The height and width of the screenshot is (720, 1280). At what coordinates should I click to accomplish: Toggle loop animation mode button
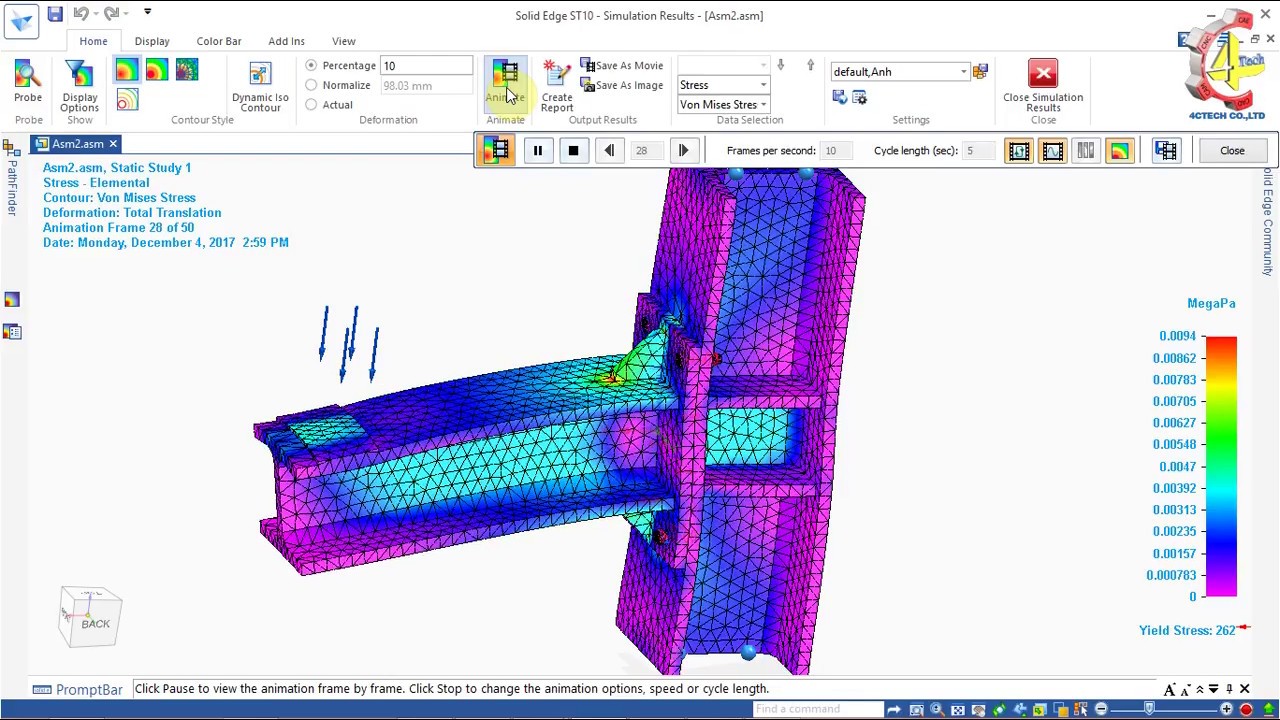[1018, 150]
